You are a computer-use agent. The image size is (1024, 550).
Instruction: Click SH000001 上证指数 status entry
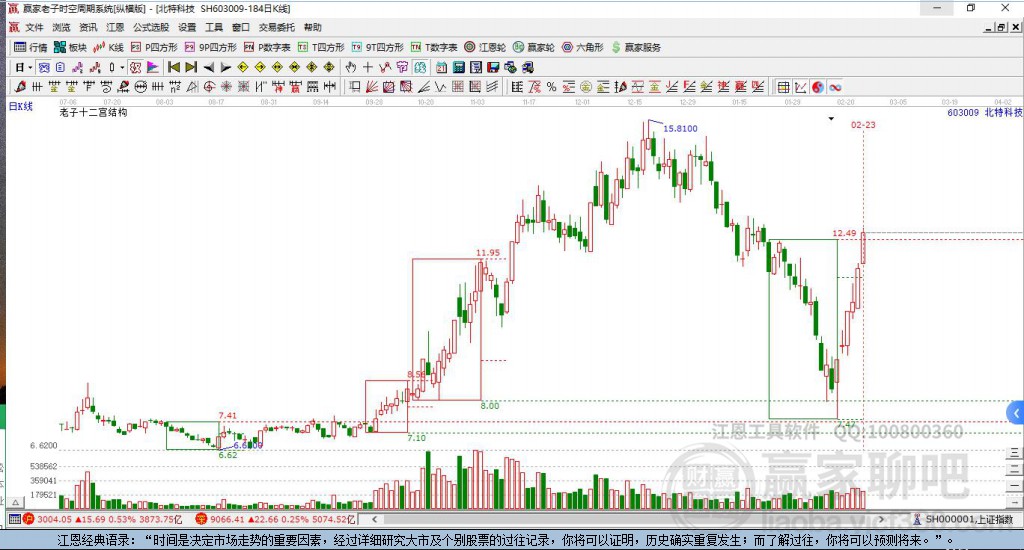coord(962,519)
